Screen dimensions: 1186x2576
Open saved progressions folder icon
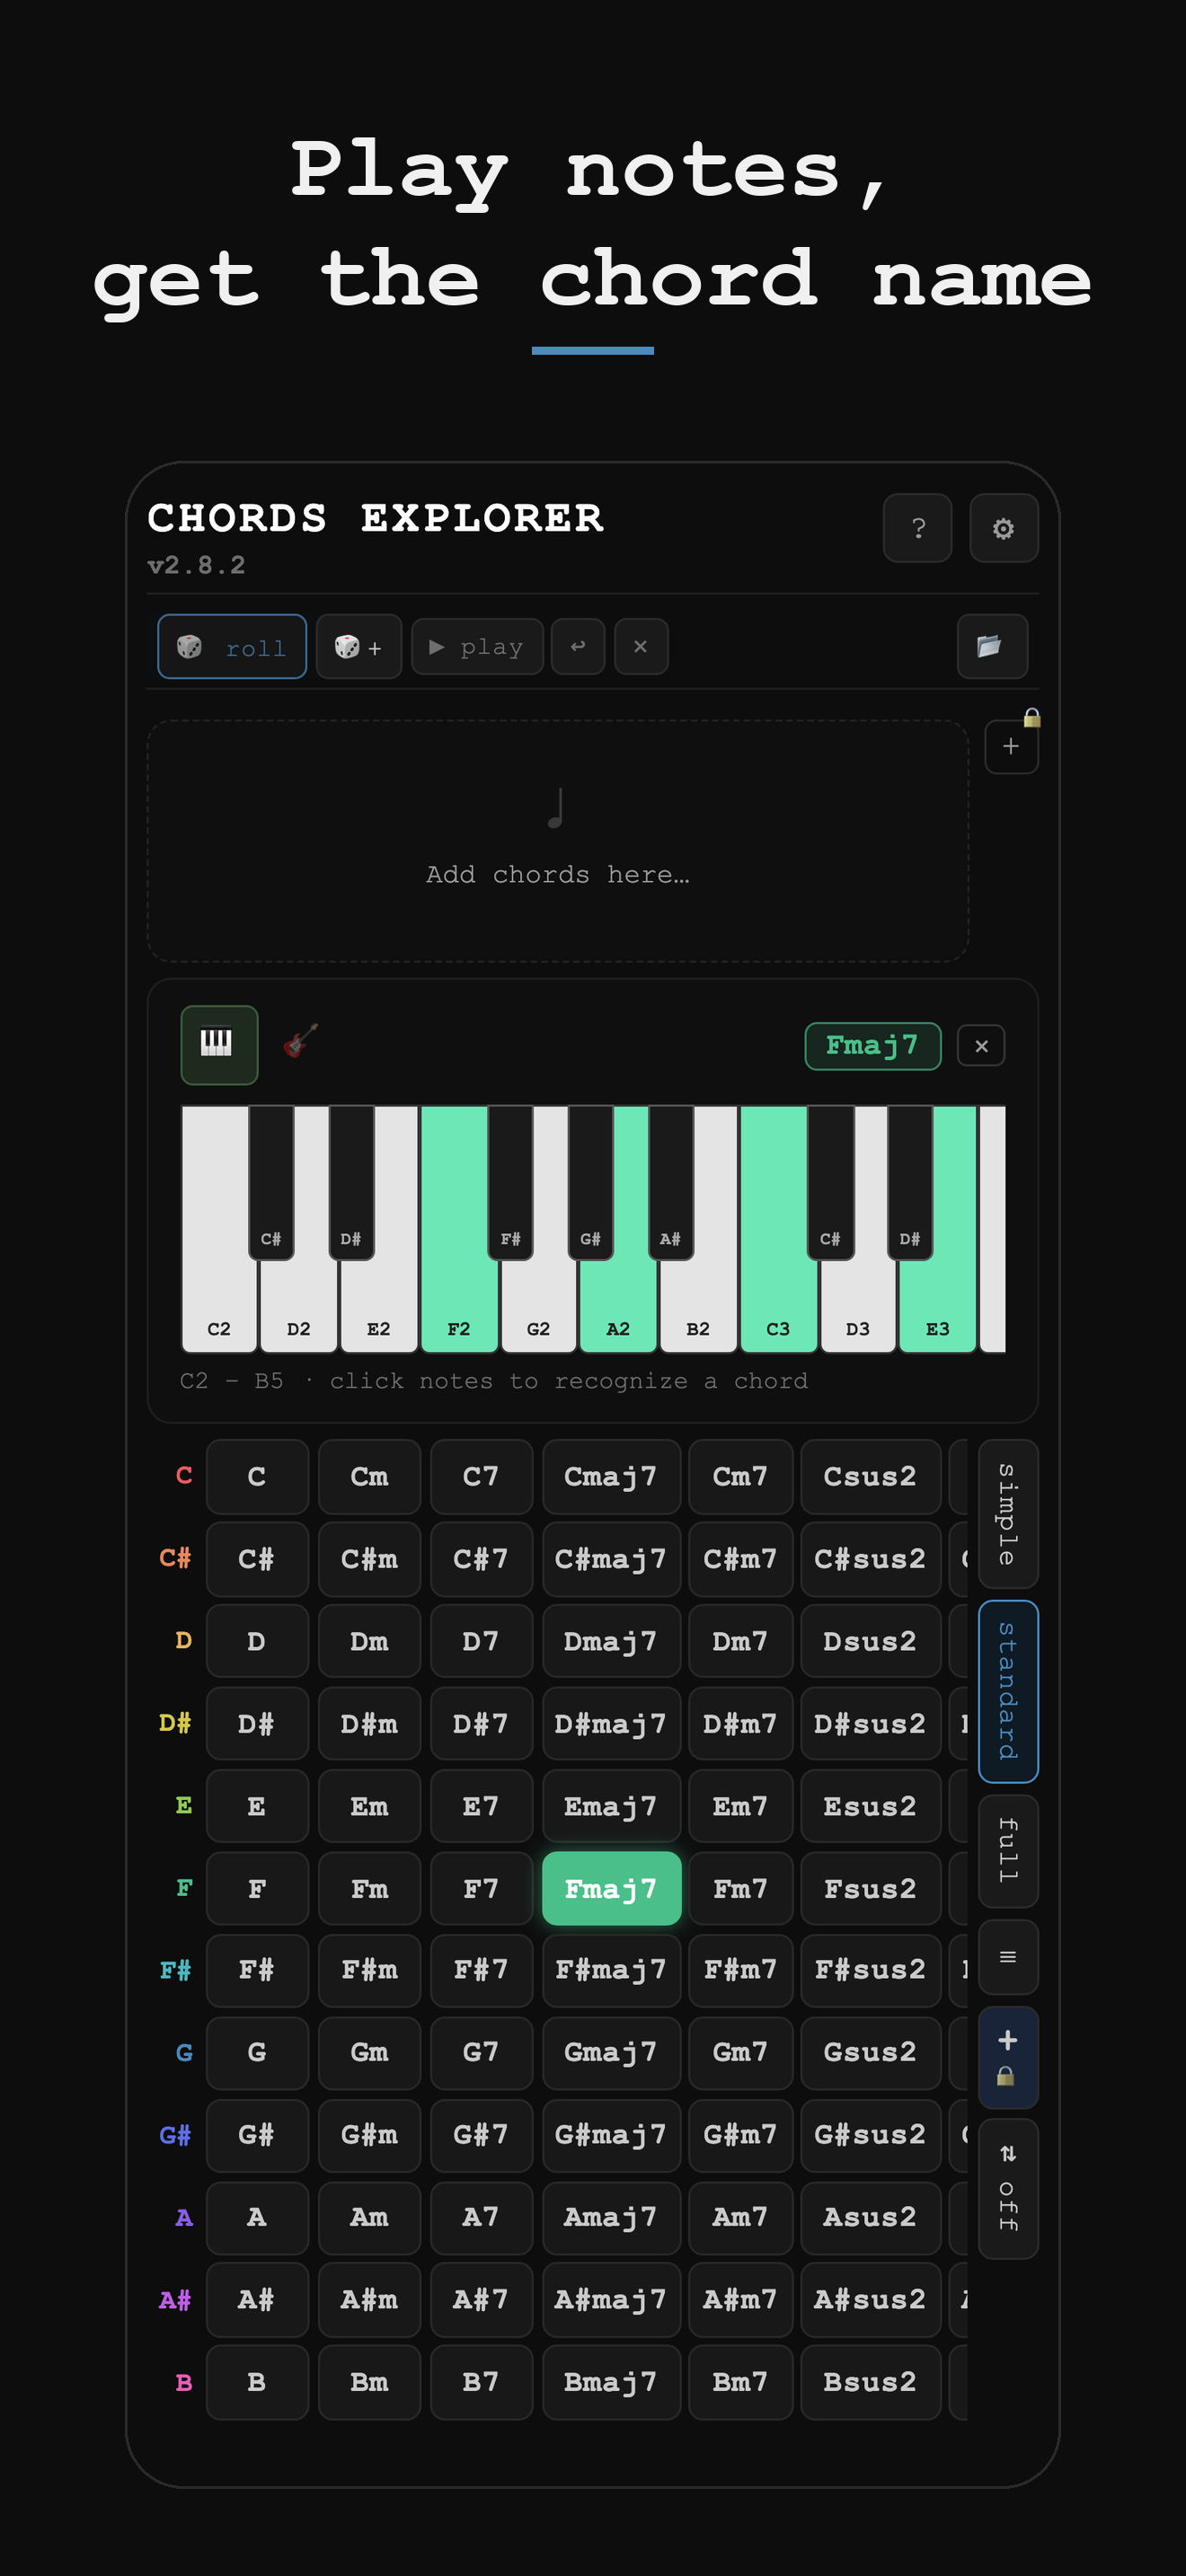[992, 647]
